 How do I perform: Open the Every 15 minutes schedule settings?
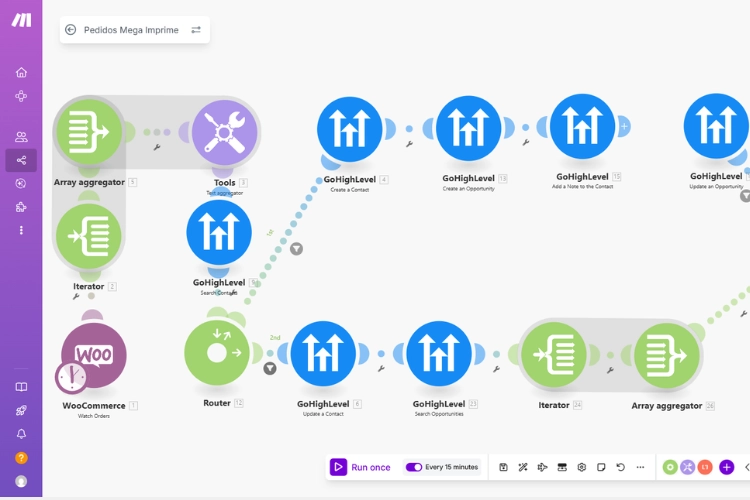(x=452, y=467)
